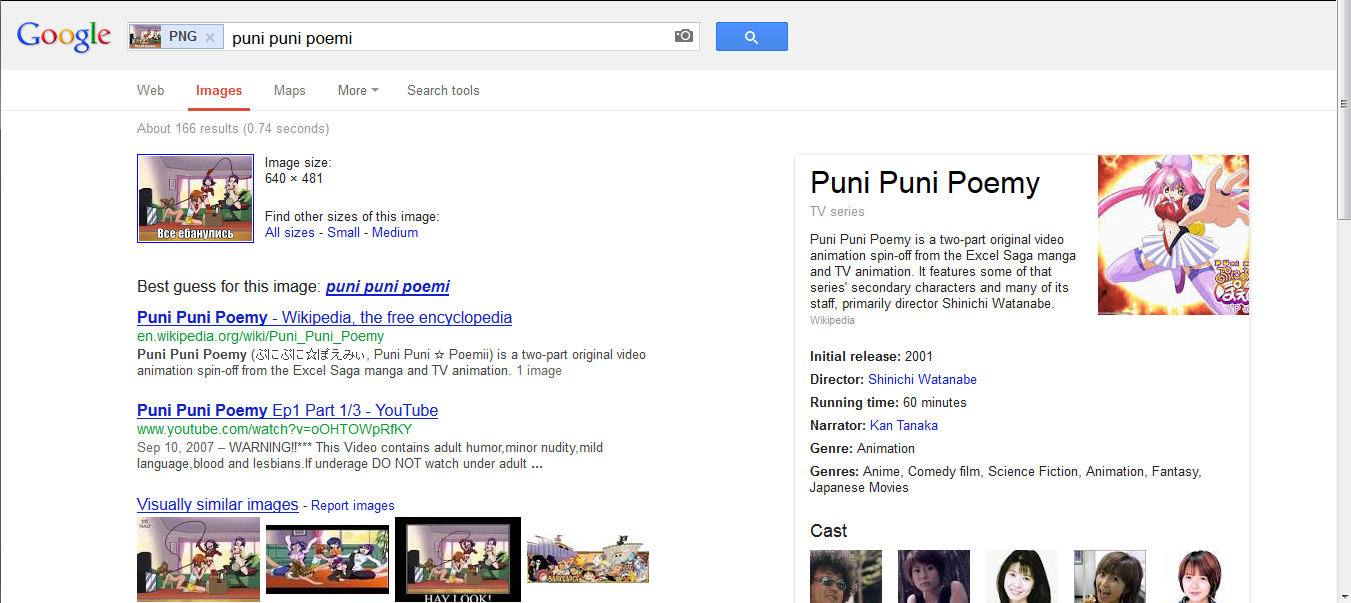This screenshot has height=603, width=1351.
Task: Click the uploaded PNG thumbnail in search box
Action: 146,37
